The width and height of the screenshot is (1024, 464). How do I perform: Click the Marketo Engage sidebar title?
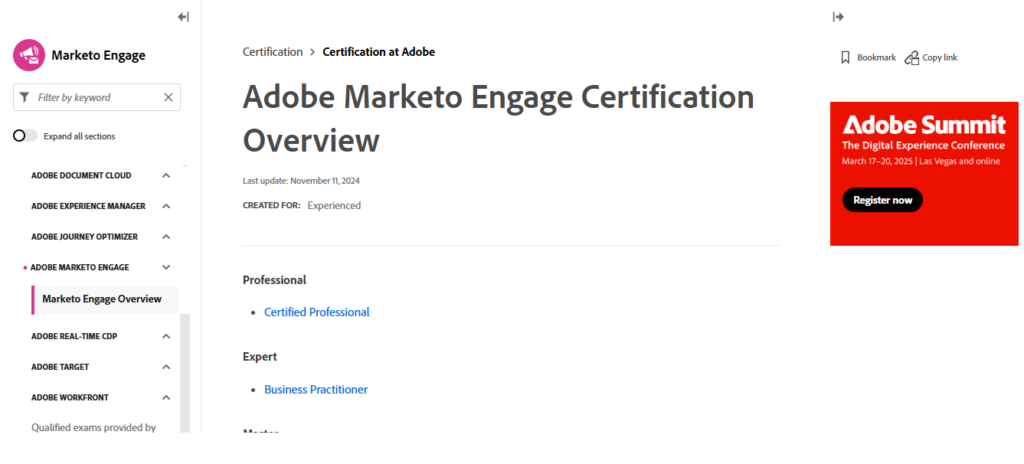[x=98, y=56]
